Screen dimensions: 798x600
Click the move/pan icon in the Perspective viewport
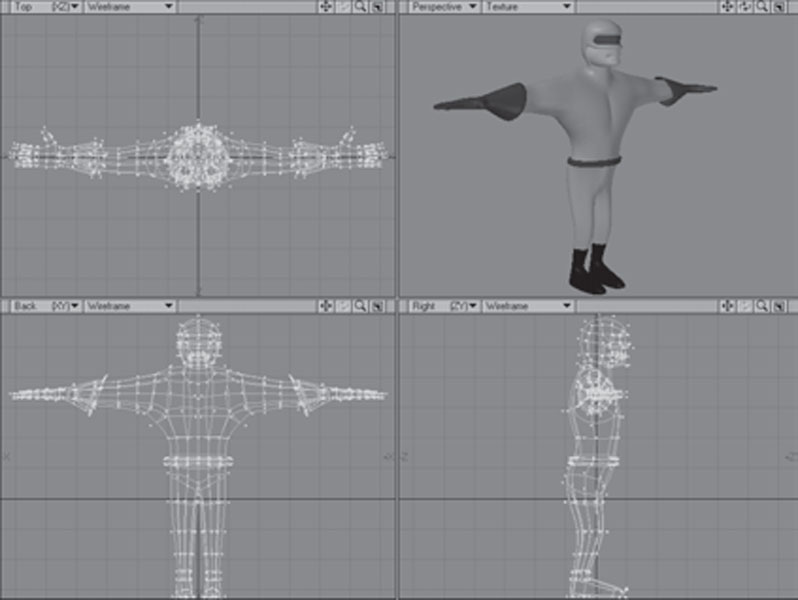(727, 7)
